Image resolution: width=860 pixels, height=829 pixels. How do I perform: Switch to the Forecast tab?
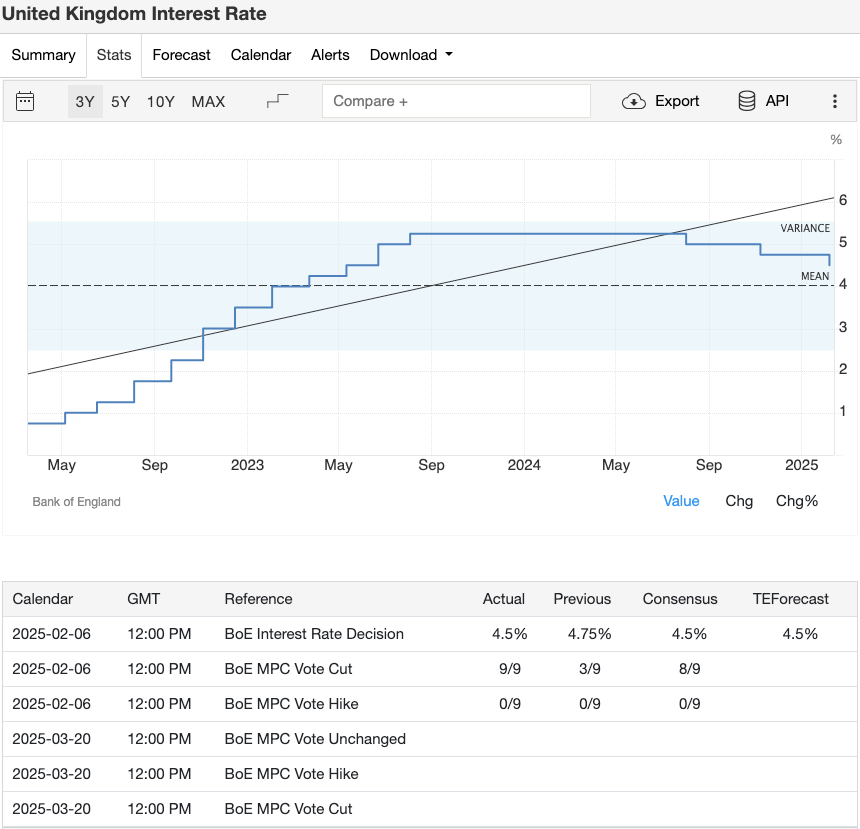181,55
